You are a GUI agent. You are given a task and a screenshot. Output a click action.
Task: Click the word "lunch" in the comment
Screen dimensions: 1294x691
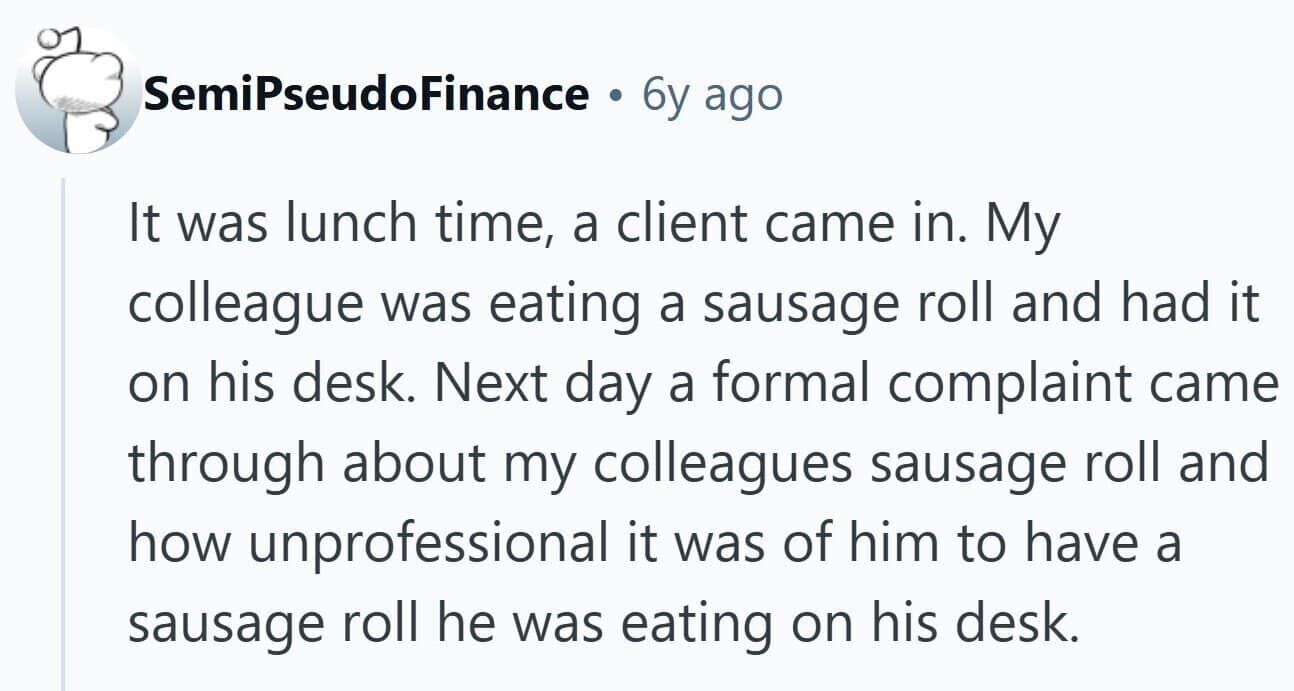(338, 222)
